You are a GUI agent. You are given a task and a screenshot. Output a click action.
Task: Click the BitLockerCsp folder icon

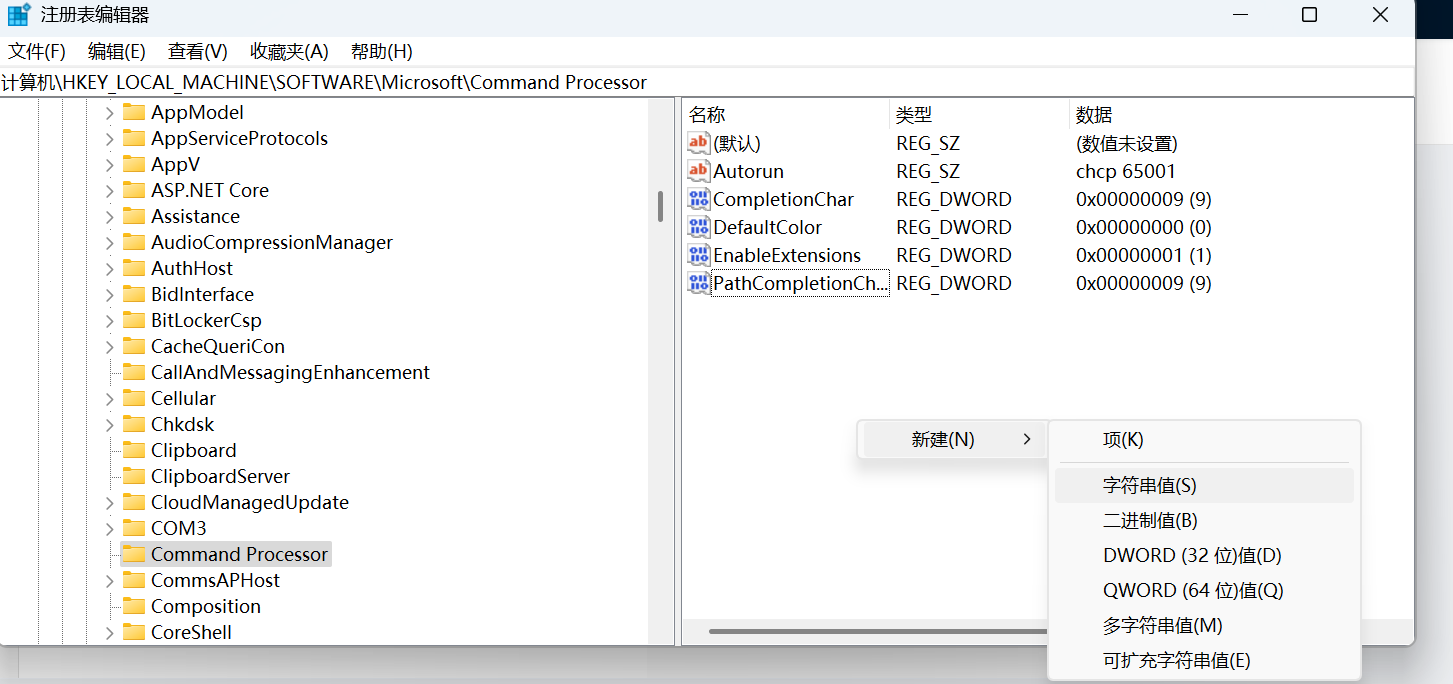coord(134,320)
